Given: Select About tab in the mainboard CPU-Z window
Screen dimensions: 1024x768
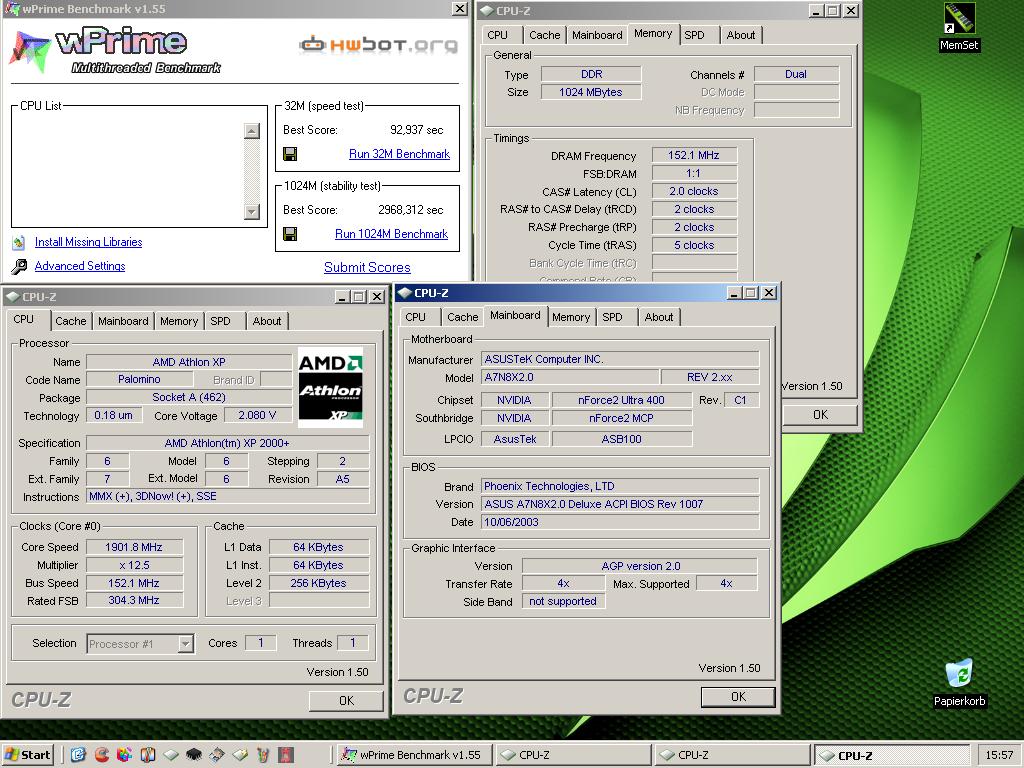Looking at the screenshot, I should point(659,317).
